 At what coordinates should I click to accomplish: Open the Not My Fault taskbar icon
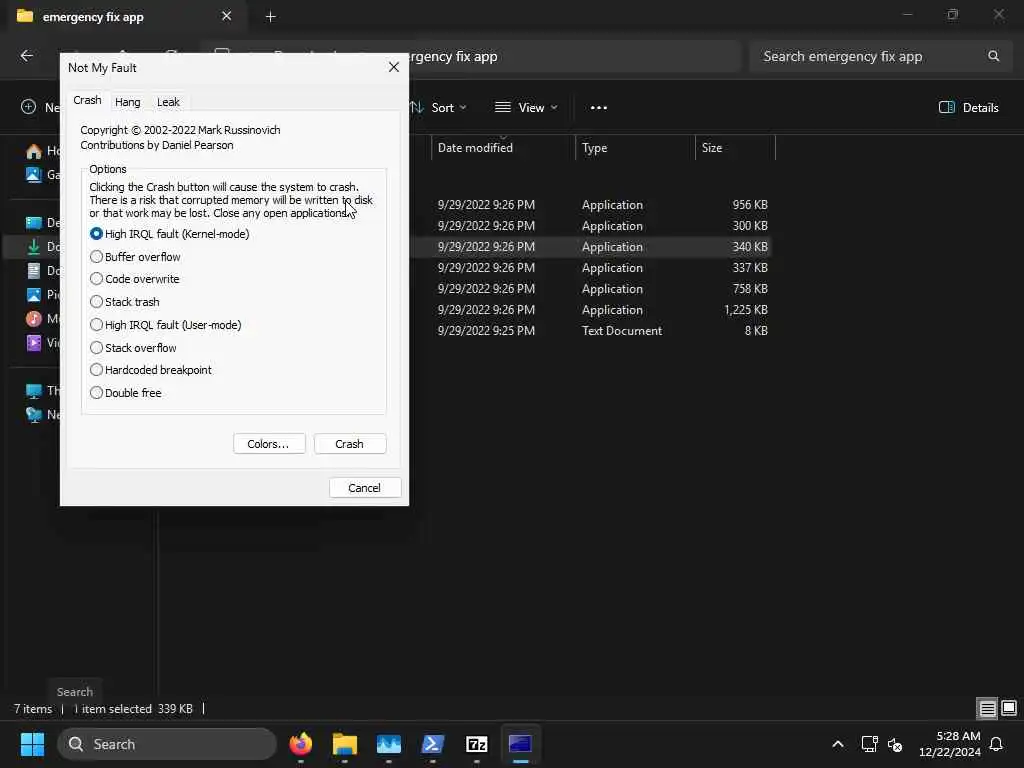(520, 744)
